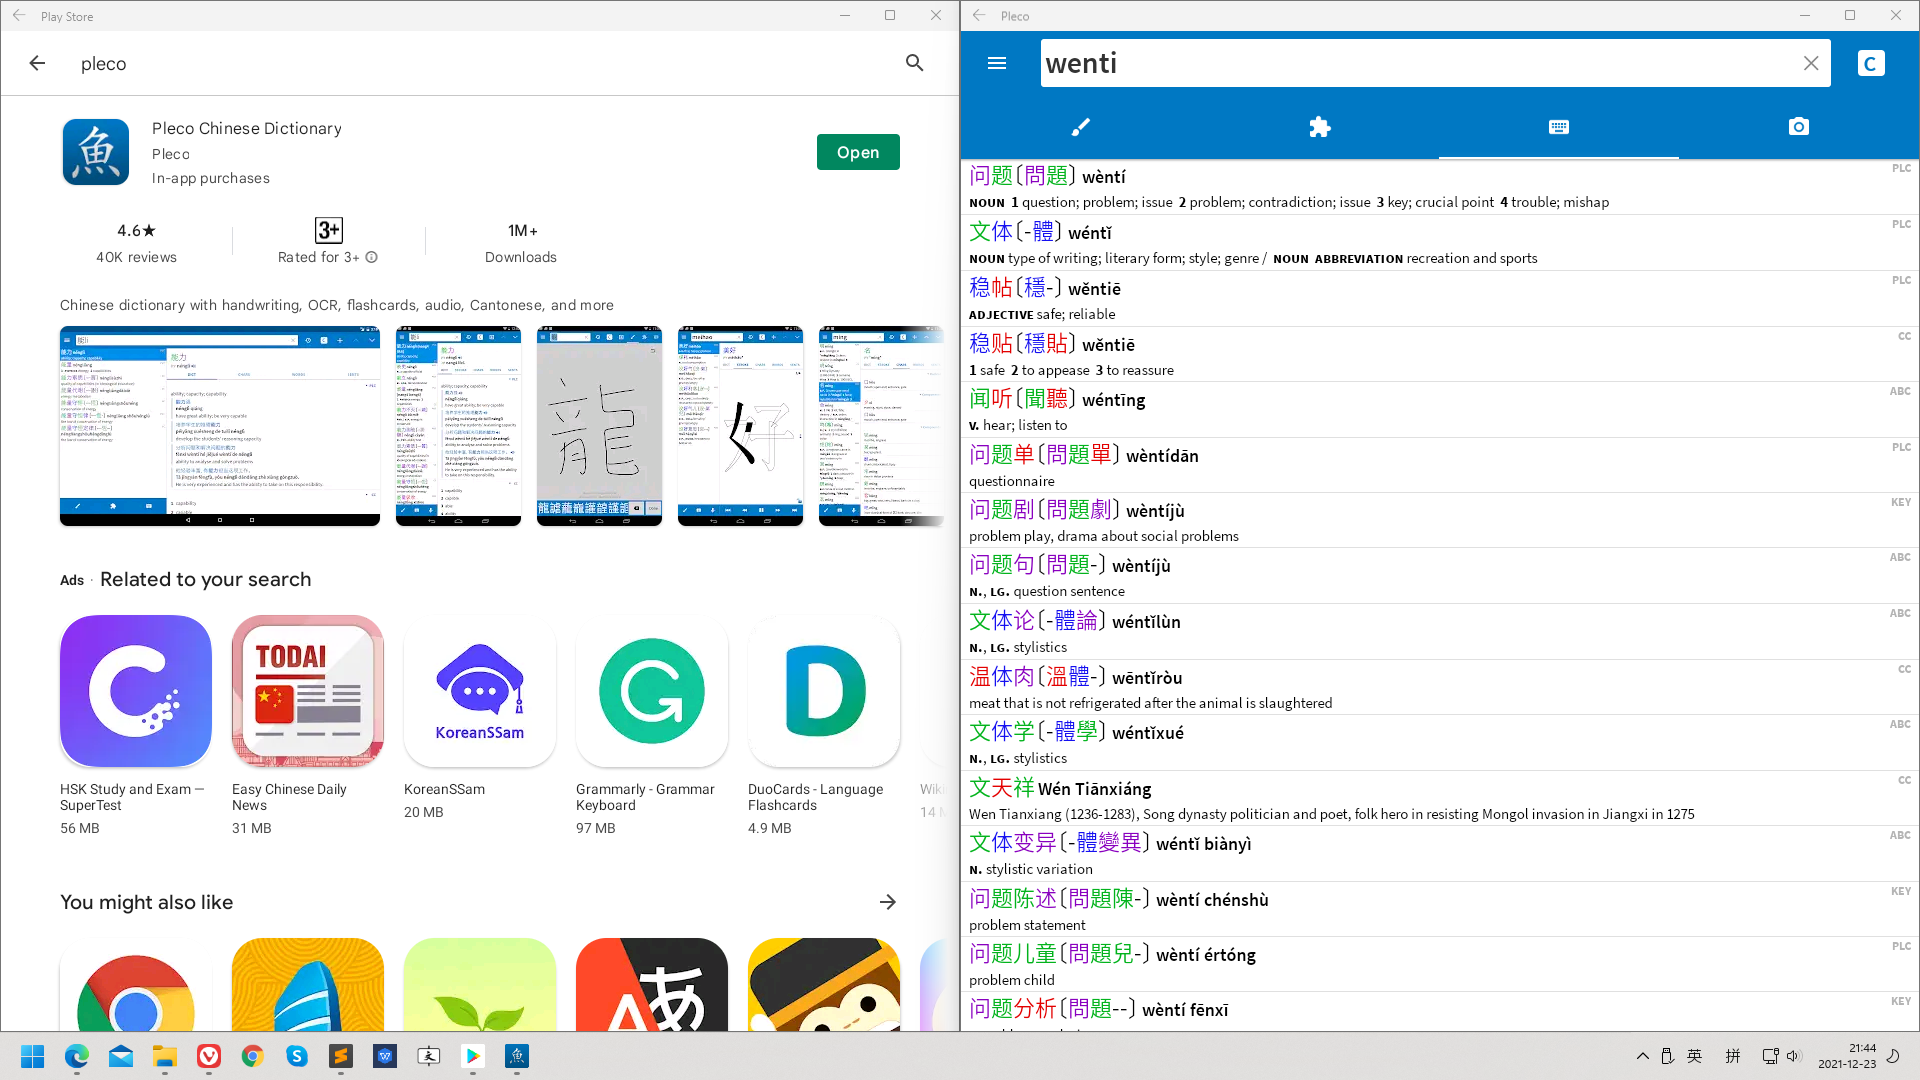
Task: Open dictionary entry 问题 wèntí
Action: (x=1439, y=187)
